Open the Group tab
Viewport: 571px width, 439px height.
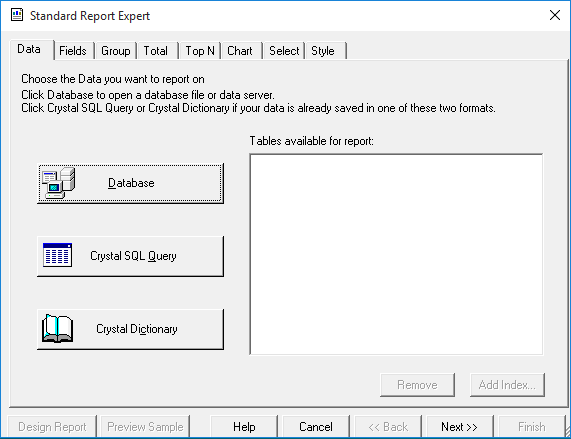tap(115, 51)
